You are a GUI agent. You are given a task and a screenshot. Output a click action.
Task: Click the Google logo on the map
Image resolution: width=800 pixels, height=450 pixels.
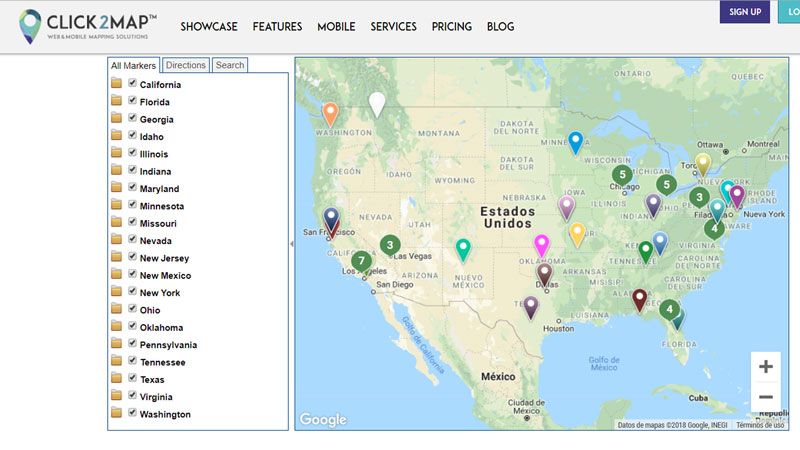pyautogui.click(x=323, y=419)
